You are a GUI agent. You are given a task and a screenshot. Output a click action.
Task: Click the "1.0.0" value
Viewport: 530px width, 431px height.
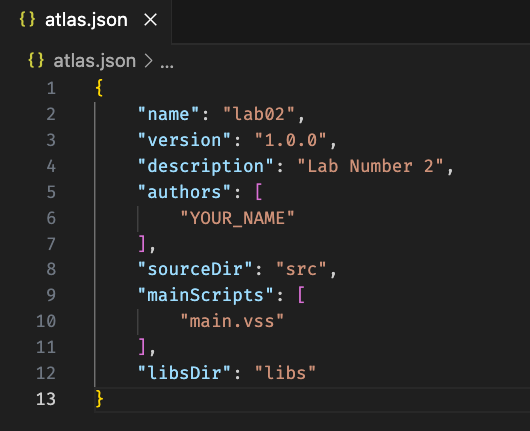pos(291,140)
